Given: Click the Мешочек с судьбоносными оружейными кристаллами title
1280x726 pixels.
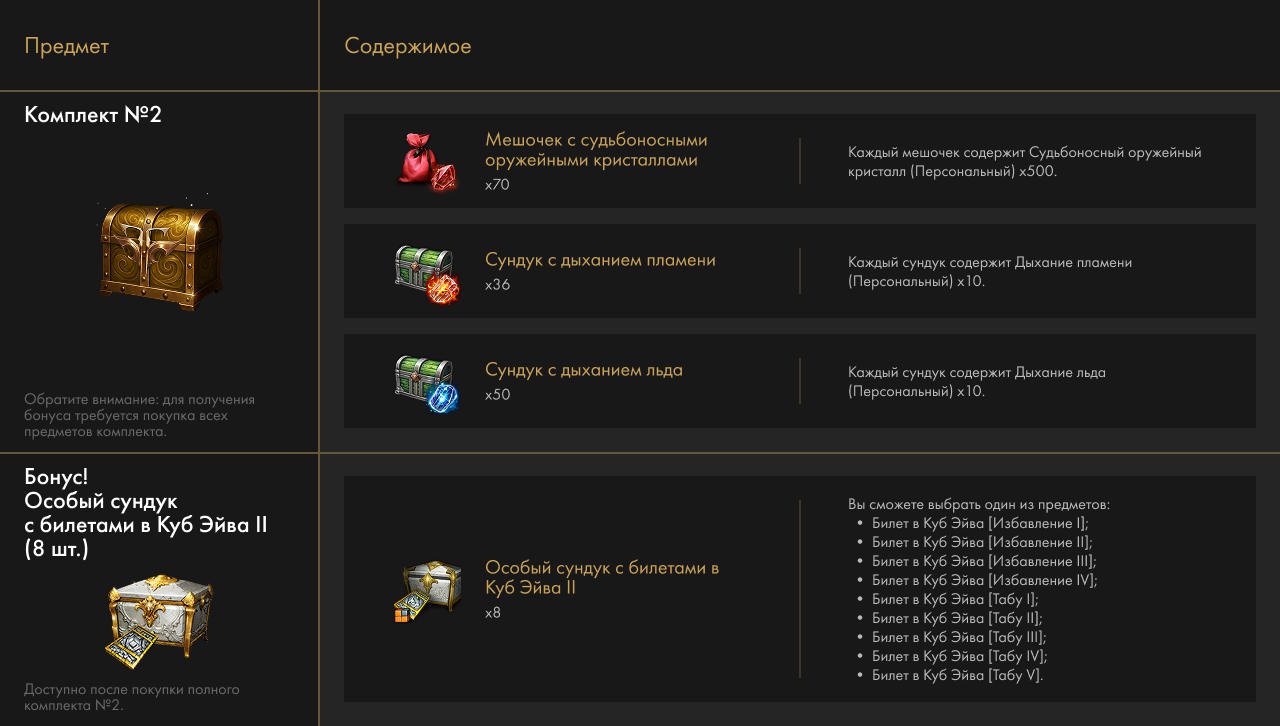Looking at the screenshot, I should tap(596, 150).
